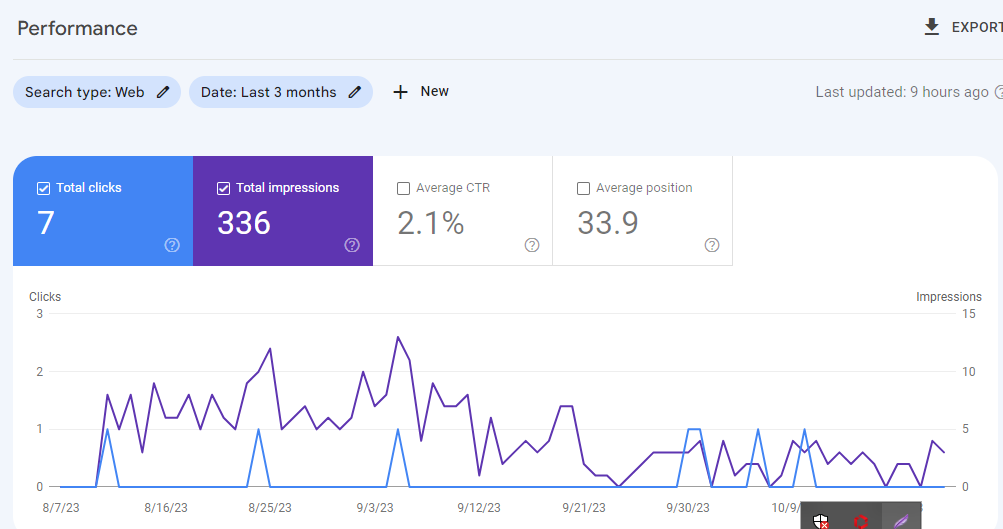Viewport: 1003px width, 529px height.
Task: Open the help icon on Total impressions card
Action: pos(352,245)
